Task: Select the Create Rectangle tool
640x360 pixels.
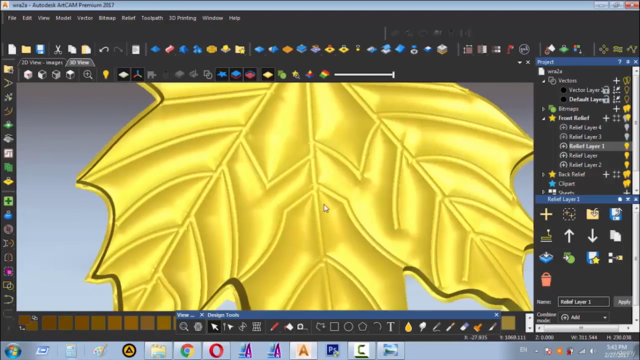Action: pos(334,327)
